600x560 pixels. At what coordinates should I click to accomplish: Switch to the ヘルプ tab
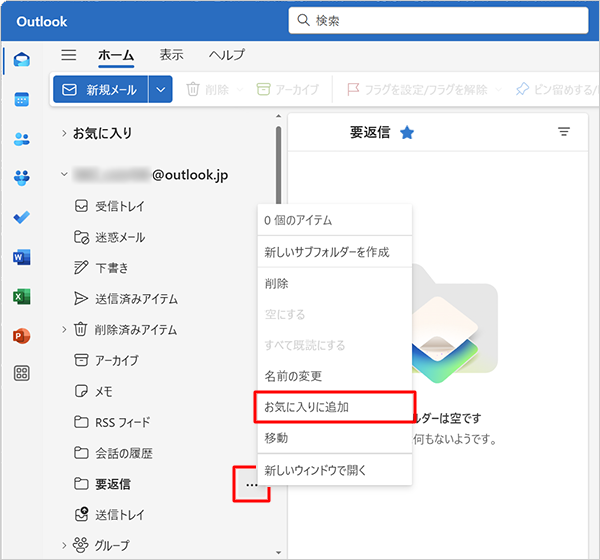coord(227,55)
